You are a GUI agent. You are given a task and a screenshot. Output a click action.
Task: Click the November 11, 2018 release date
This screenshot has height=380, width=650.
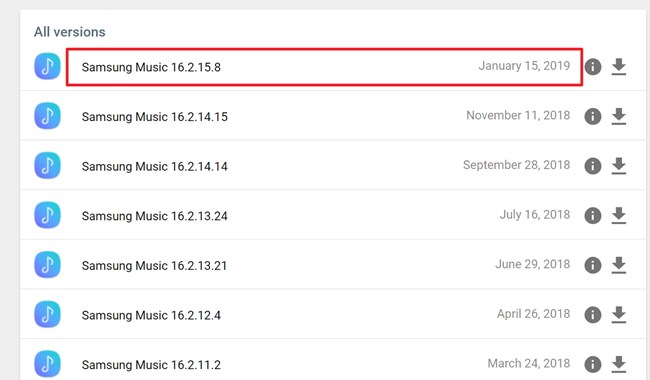coord(518,115)
